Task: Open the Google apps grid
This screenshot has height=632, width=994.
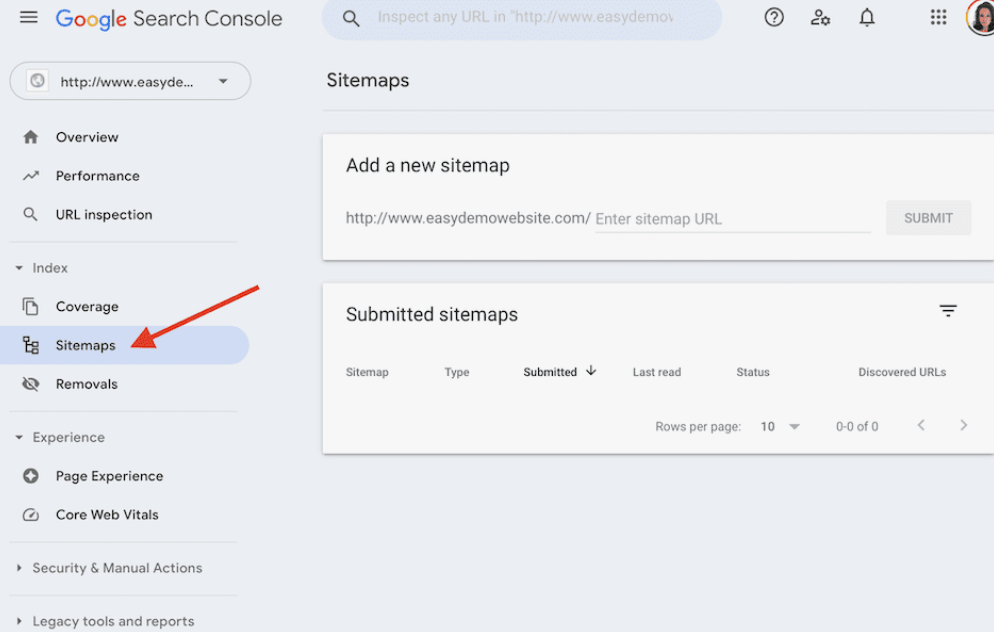Action: pos(938,18)
